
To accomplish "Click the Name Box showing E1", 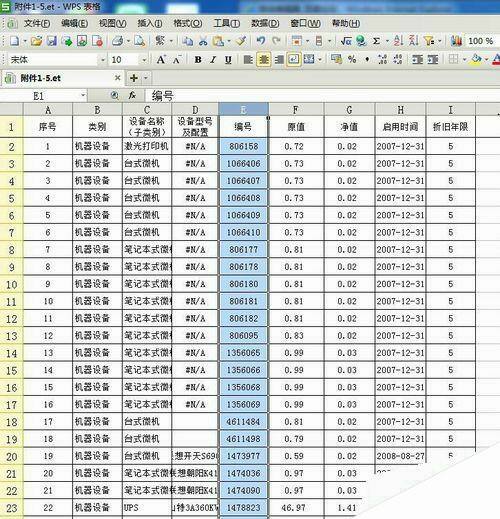I will click(39, 96).
